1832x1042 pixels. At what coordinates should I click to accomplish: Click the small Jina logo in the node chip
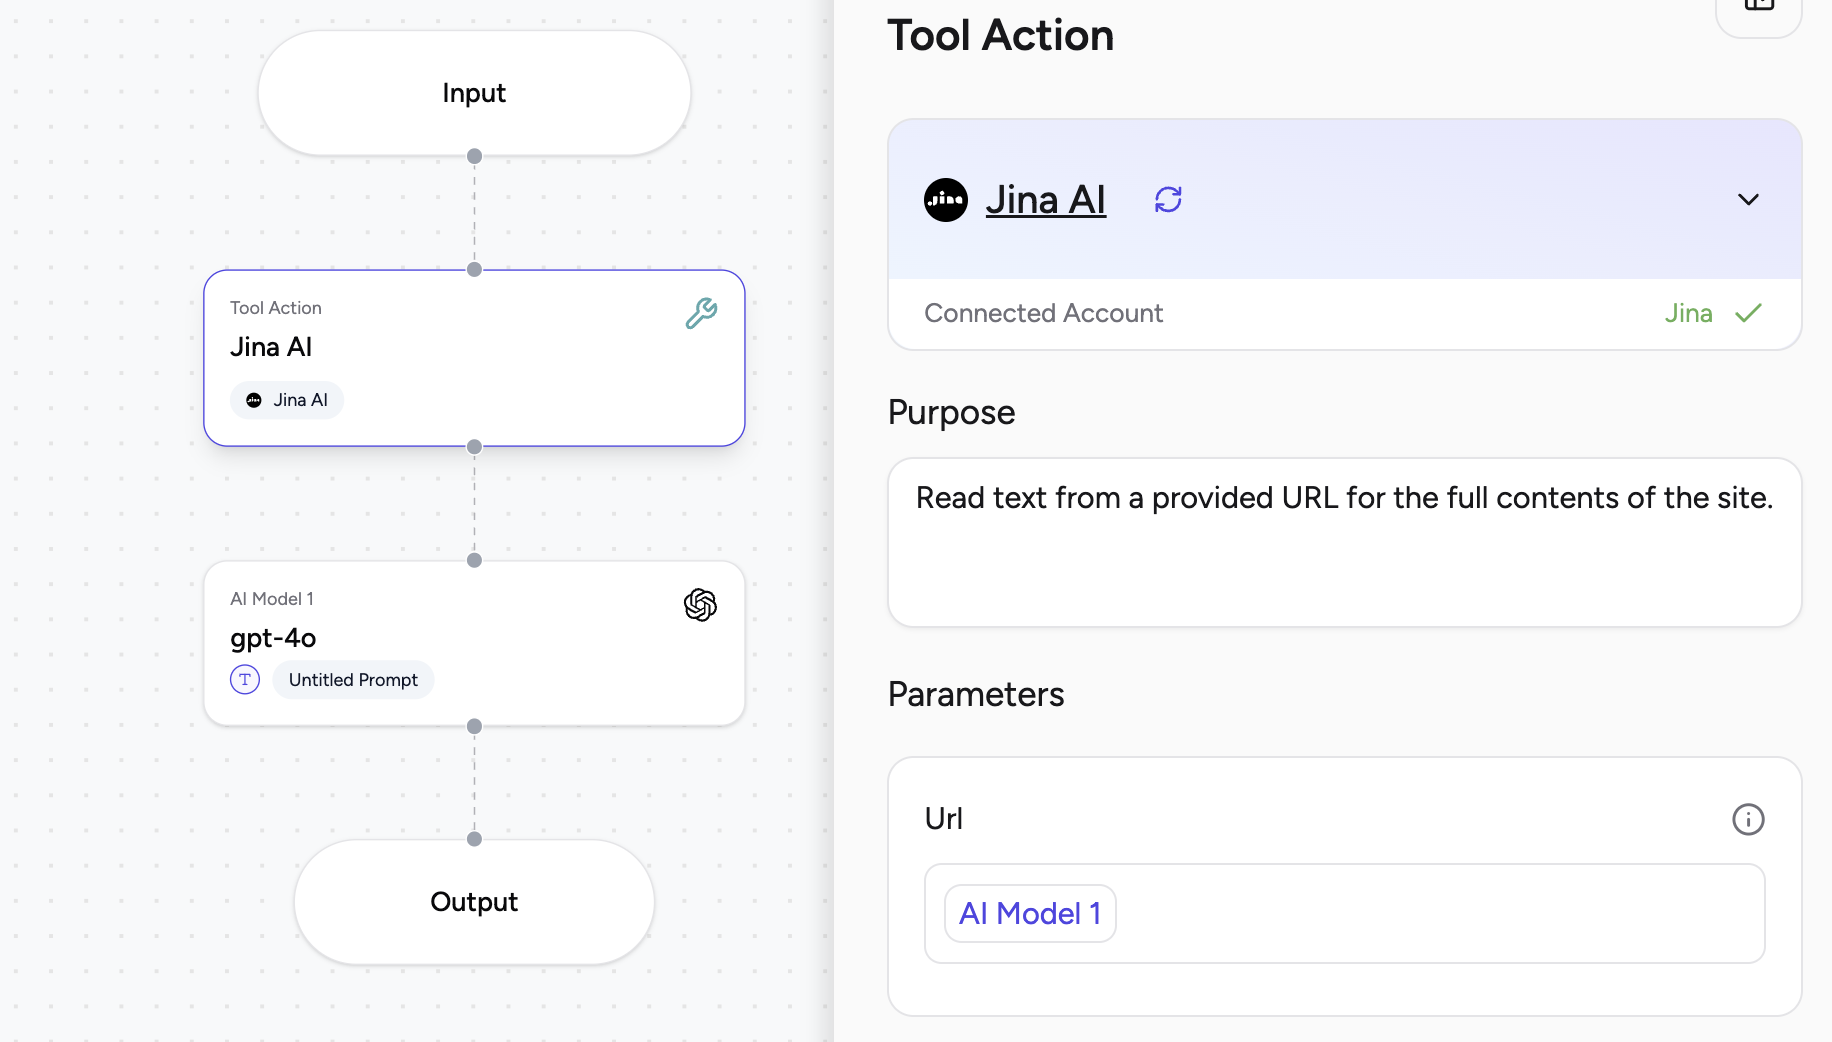(254, 400)
